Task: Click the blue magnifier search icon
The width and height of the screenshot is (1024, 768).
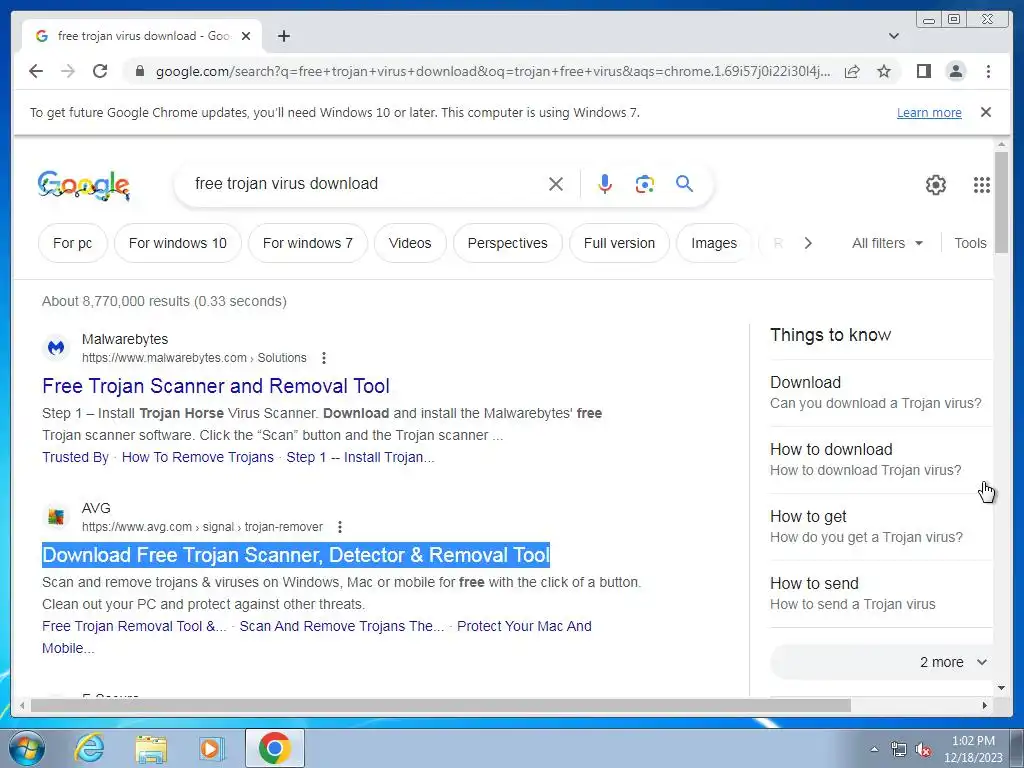Action: (x=684, y=184)
